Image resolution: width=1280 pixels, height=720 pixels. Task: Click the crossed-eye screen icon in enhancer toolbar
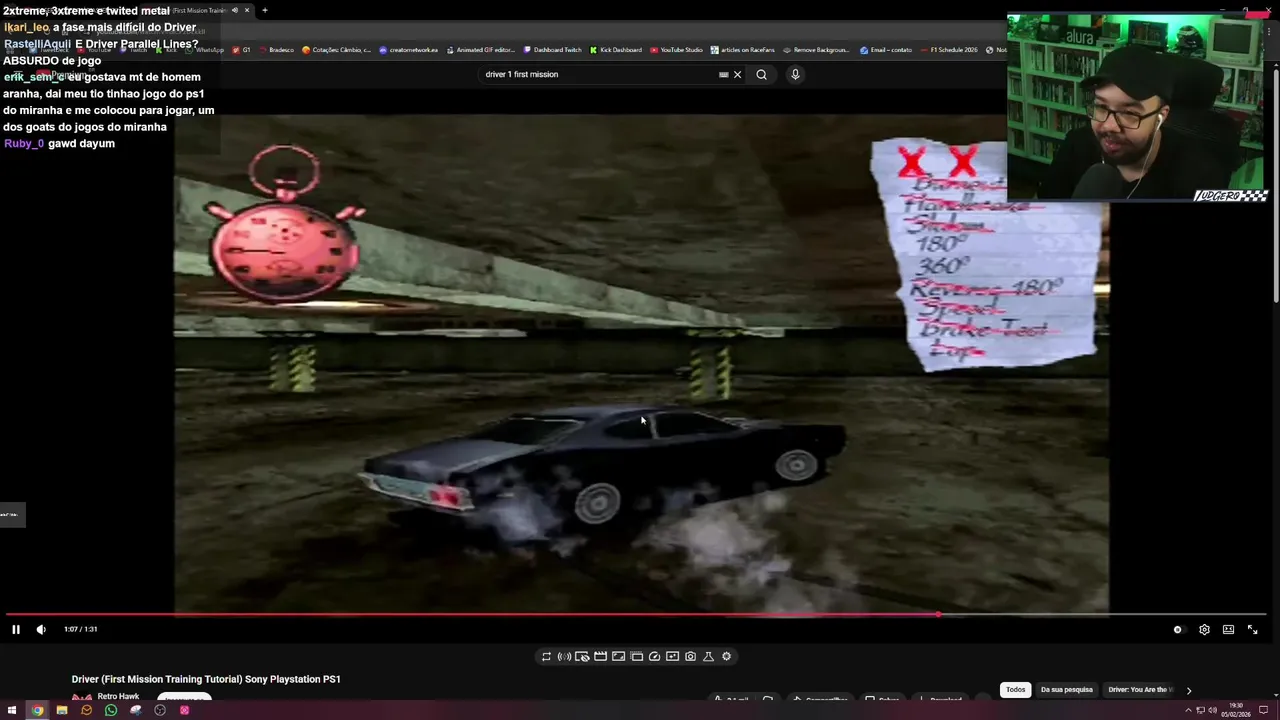point(582,656)
